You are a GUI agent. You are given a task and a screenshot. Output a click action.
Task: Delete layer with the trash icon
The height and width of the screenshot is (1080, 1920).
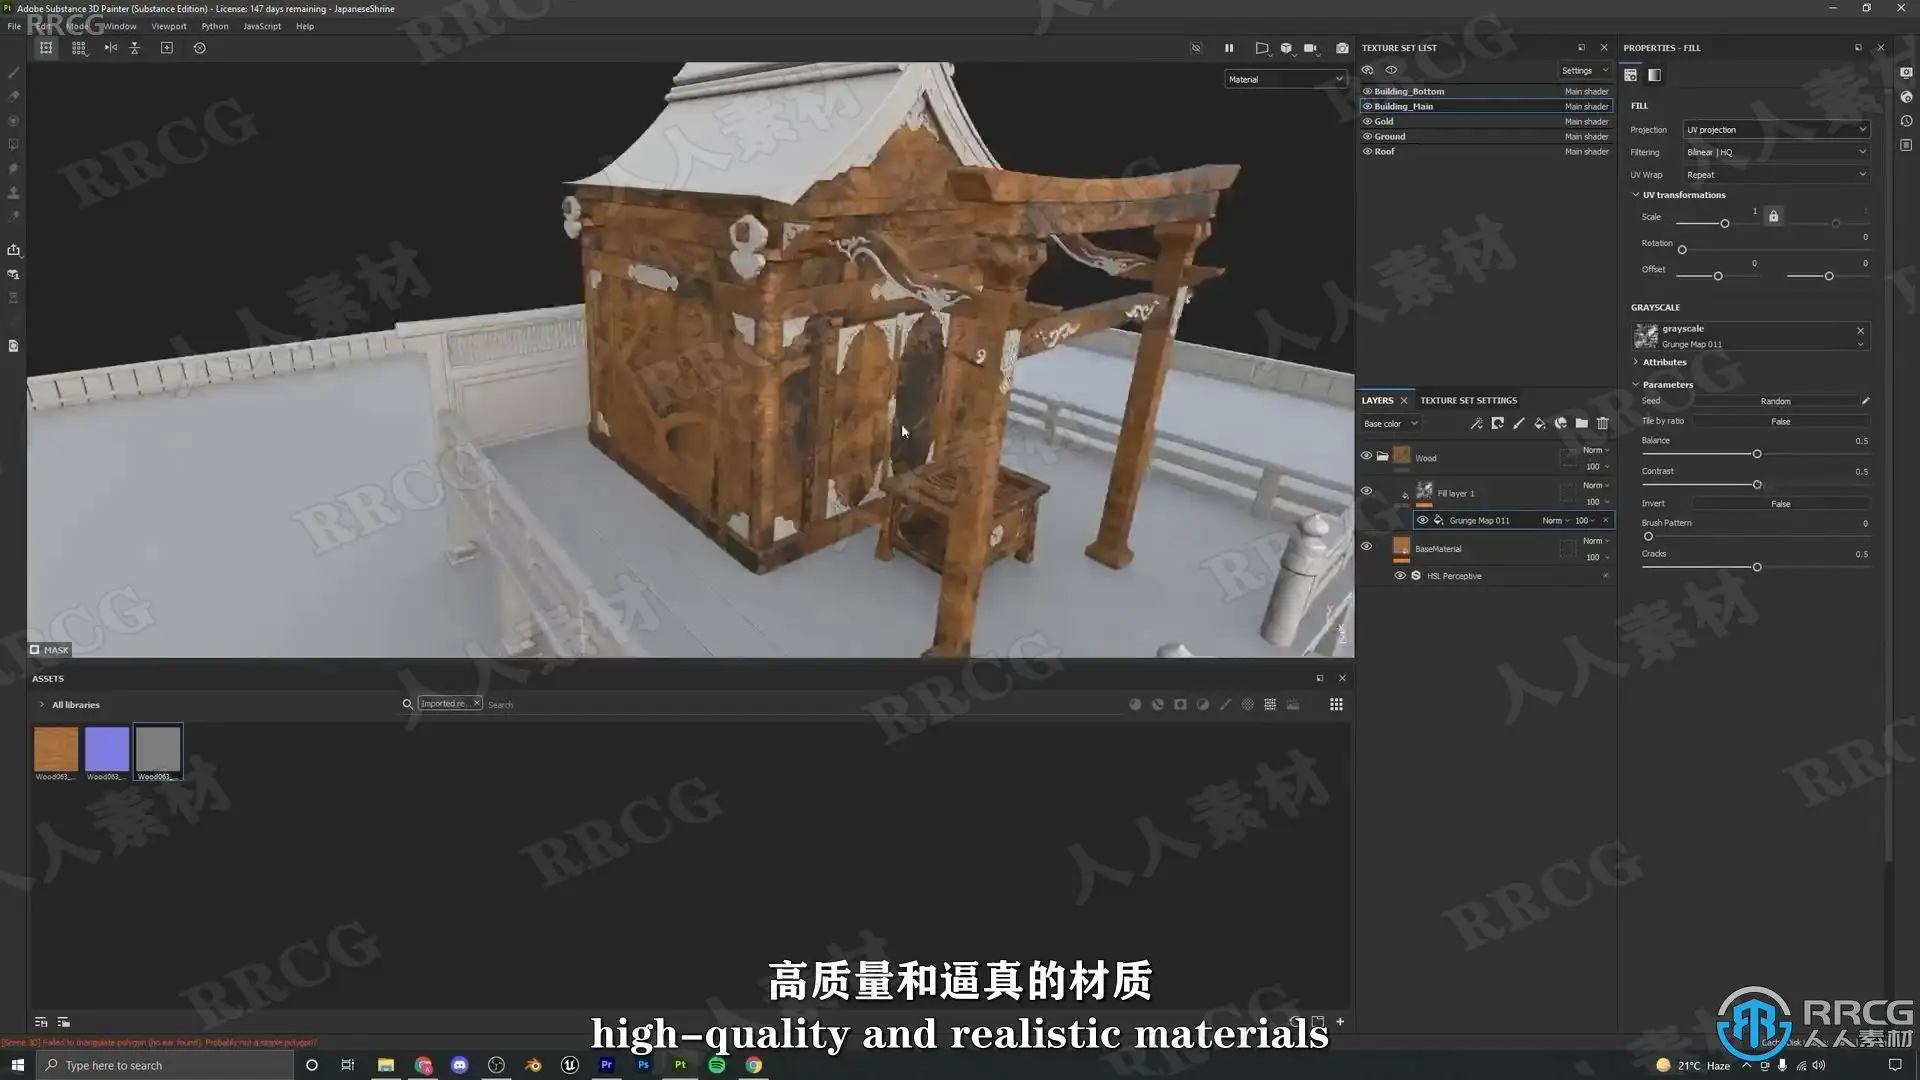point(1602,424)
